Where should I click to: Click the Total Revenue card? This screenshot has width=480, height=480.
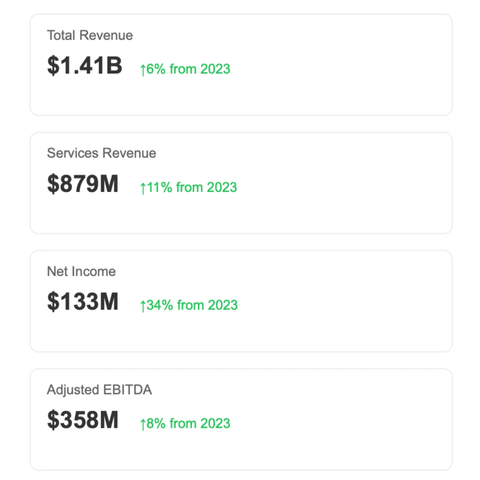tap(241, 65)
